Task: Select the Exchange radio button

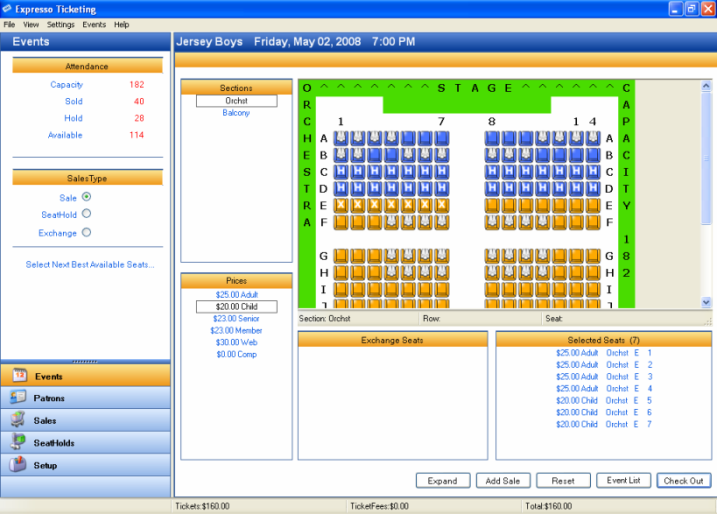Action: point(86,232)
